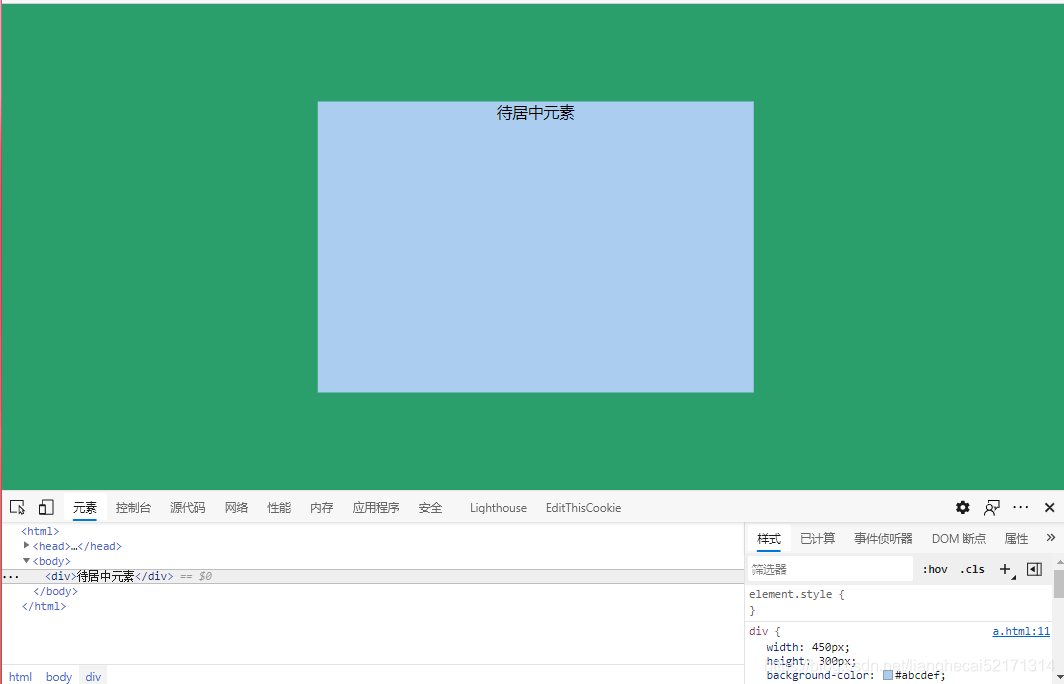Click the 筛选器 styles filter input

830,568
